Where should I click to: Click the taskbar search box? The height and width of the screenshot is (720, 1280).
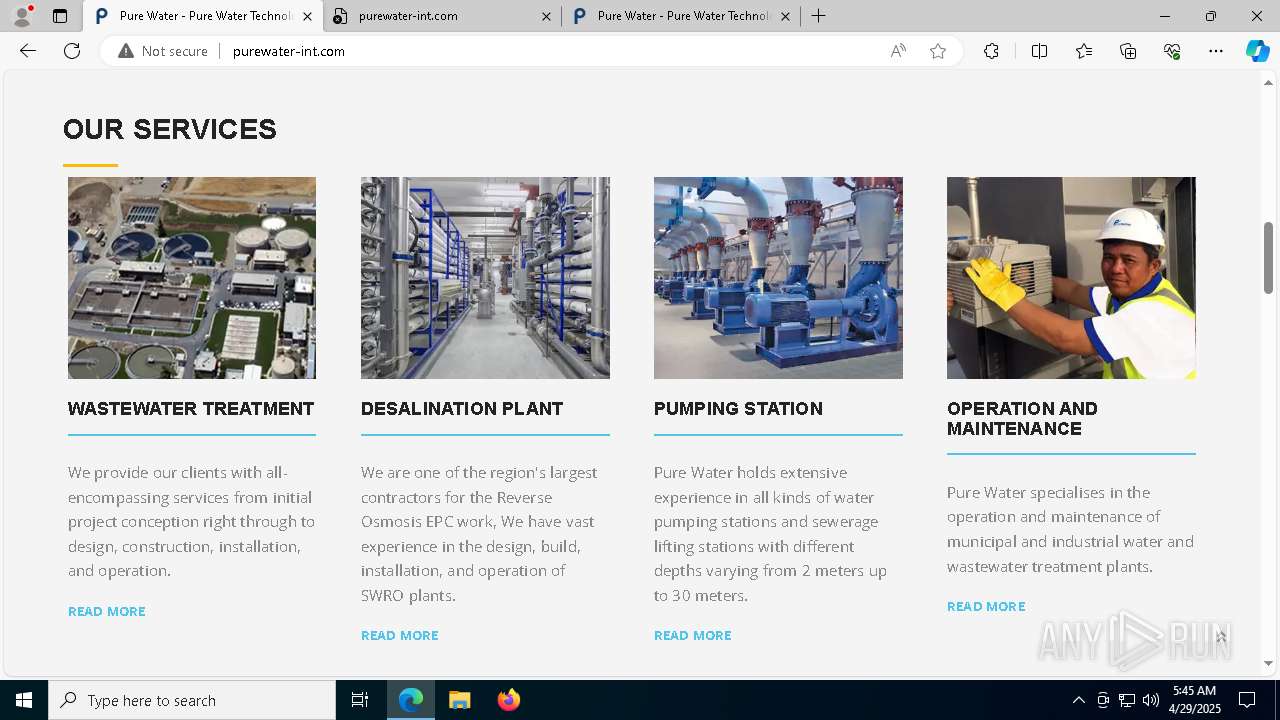192,700
